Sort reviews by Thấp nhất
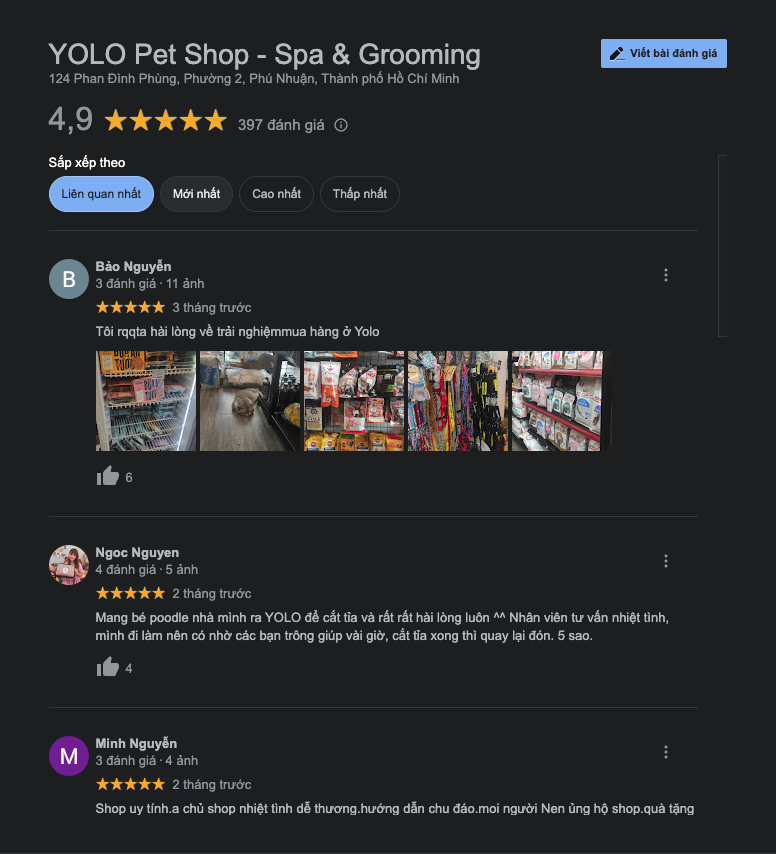776x854 pixels. (359, 194)
